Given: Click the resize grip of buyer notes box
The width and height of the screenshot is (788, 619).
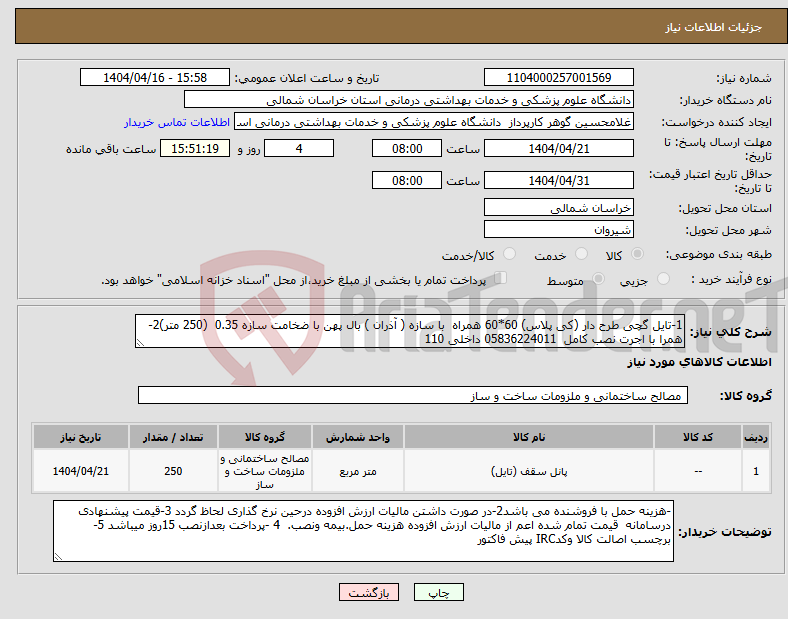Looking at the screenshot, I should click(x=58, y=557).
